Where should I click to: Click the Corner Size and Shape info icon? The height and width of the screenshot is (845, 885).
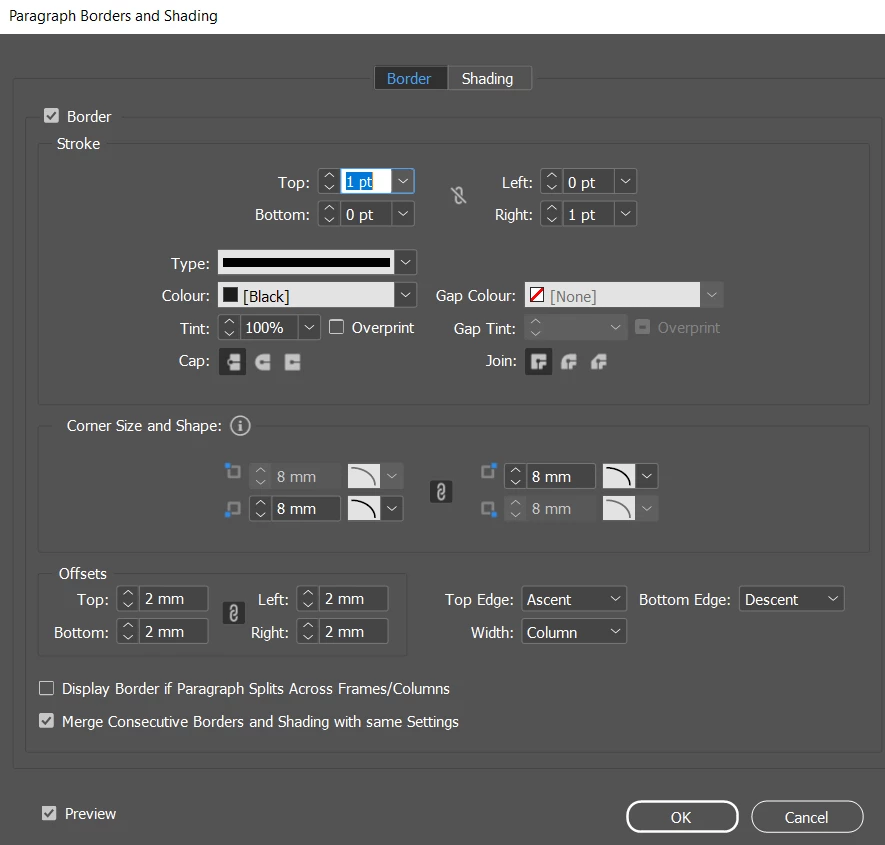pyautogui.click(x=240, y=426)
